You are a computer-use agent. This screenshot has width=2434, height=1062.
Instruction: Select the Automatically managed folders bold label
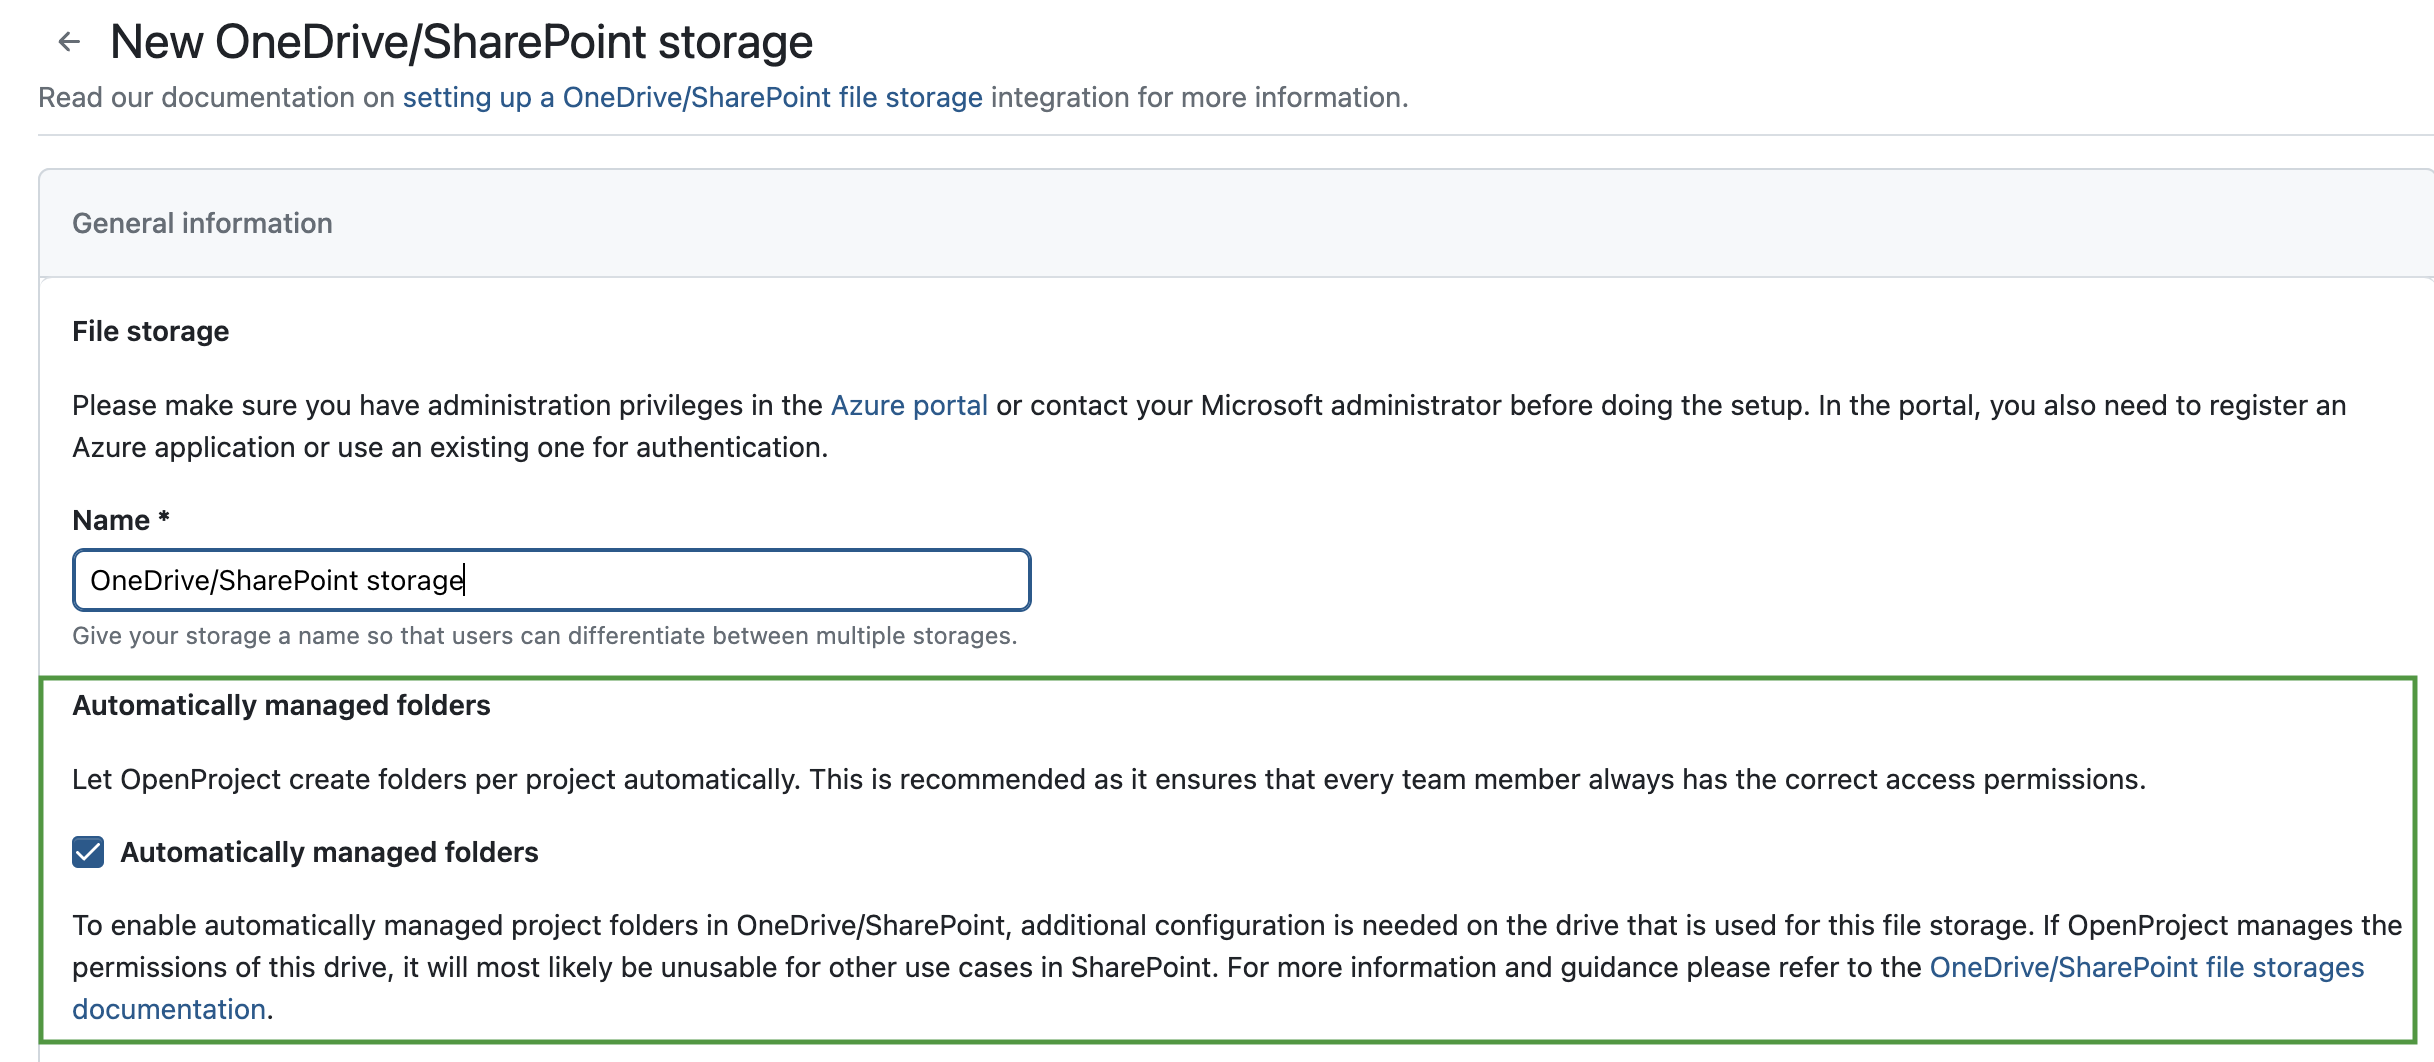tap(329, 853)
